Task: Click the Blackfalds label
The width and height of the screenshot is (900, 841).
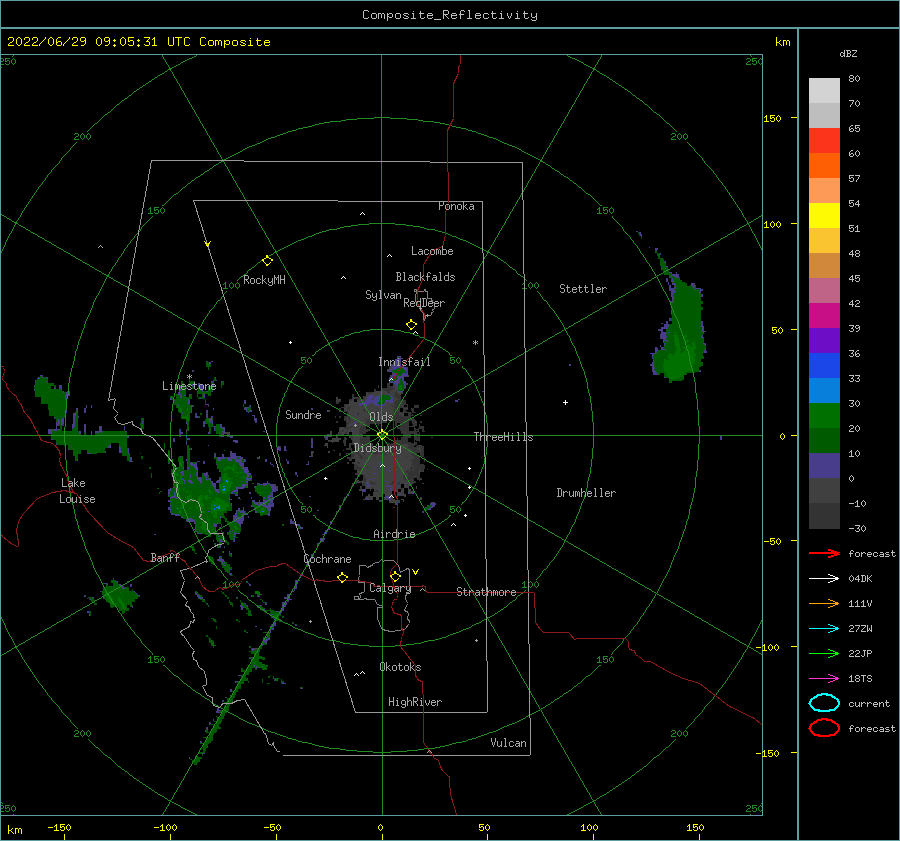Action: pos(425,277)
